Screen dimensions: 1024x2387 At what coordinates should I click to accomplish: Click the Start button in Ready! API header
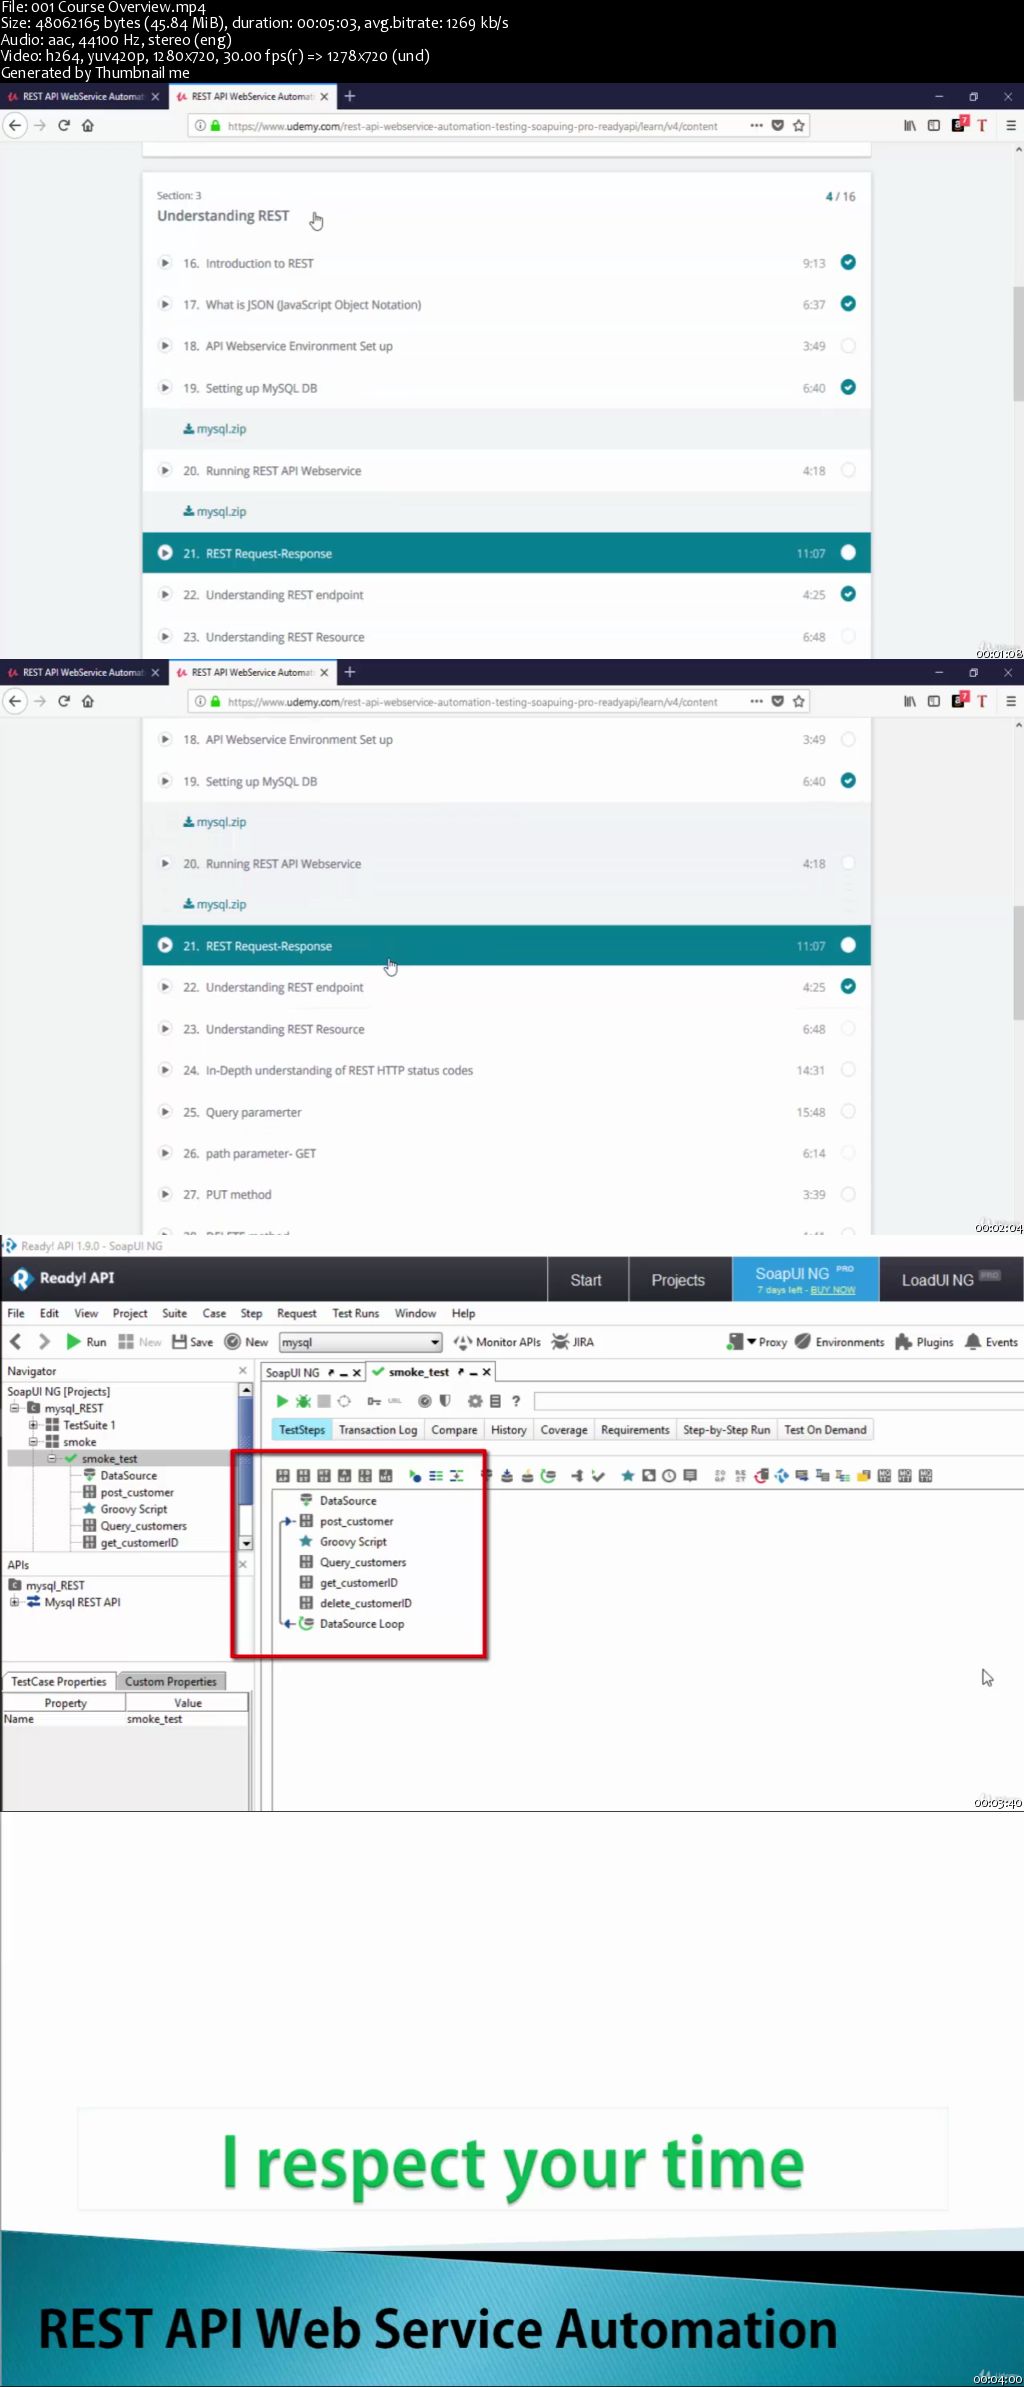pyautogui.click(x=587, y=1280)
